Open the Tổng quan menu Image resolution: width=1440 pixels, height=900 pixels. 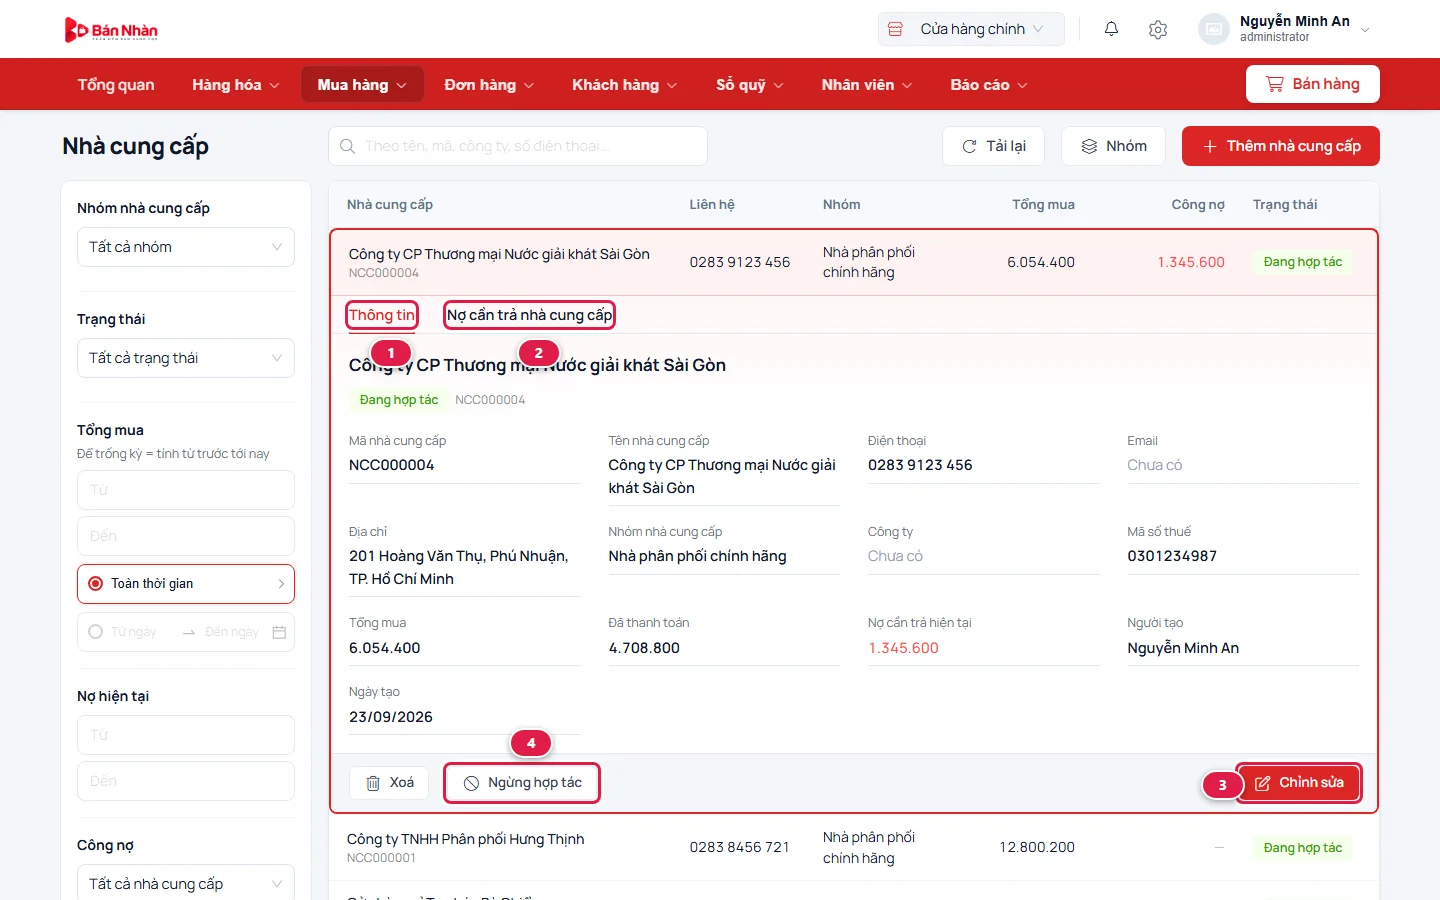click(116, 85)
